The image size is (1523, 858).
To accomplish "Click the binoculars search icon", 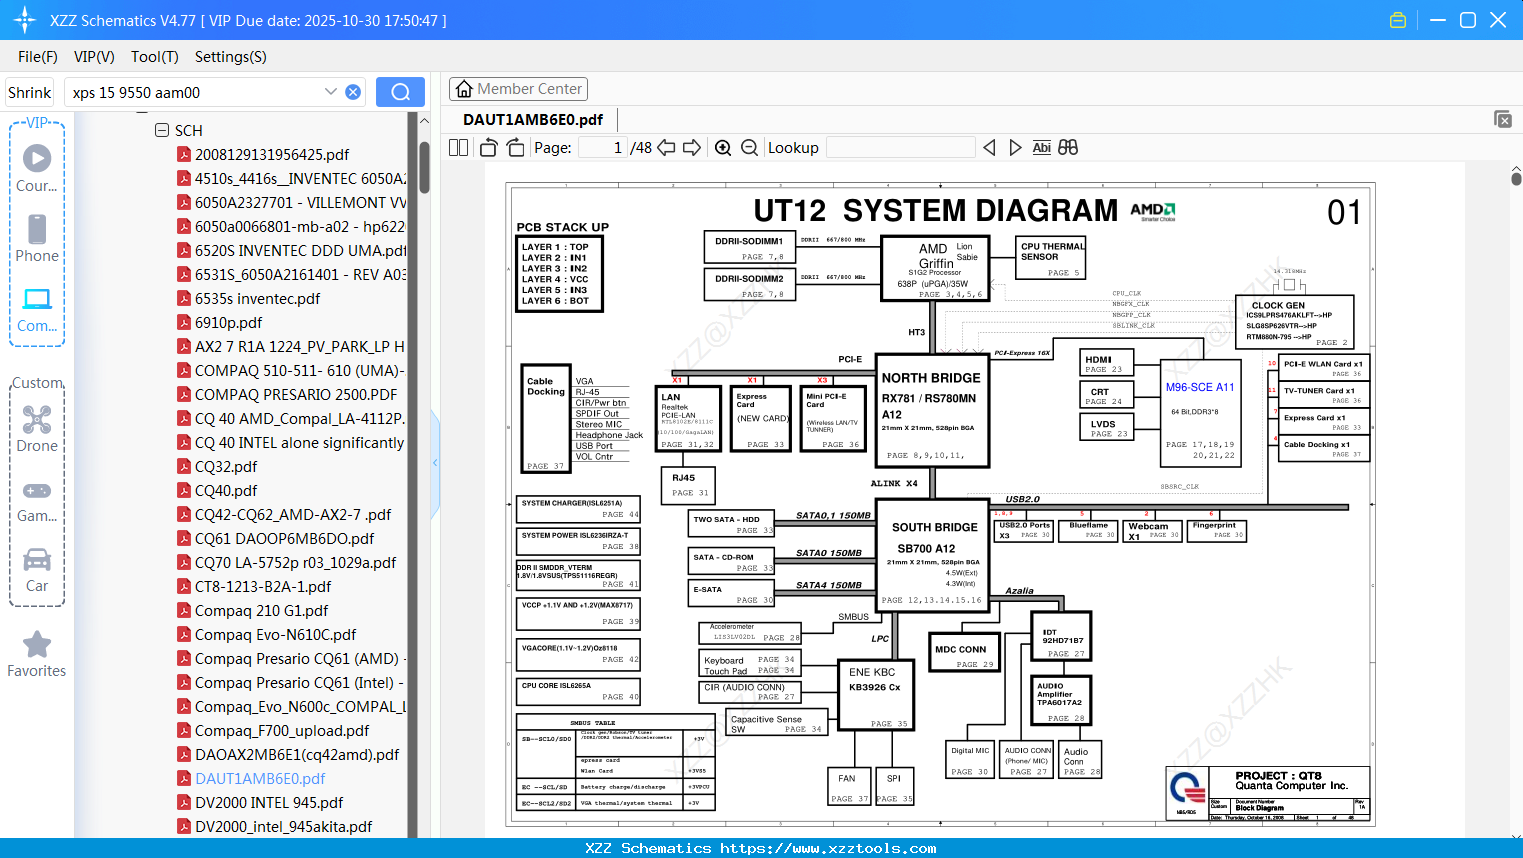I will (x=1068, y=148).
